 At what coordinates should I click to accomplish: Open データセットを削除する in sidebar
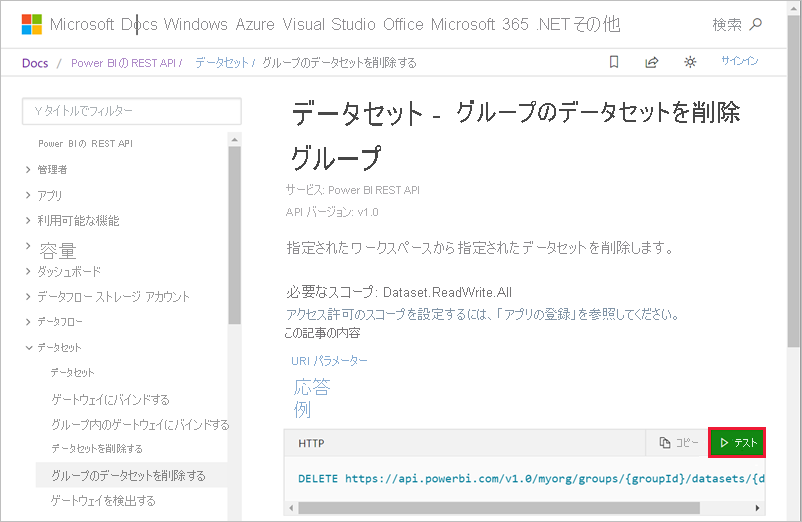(97, 448)
